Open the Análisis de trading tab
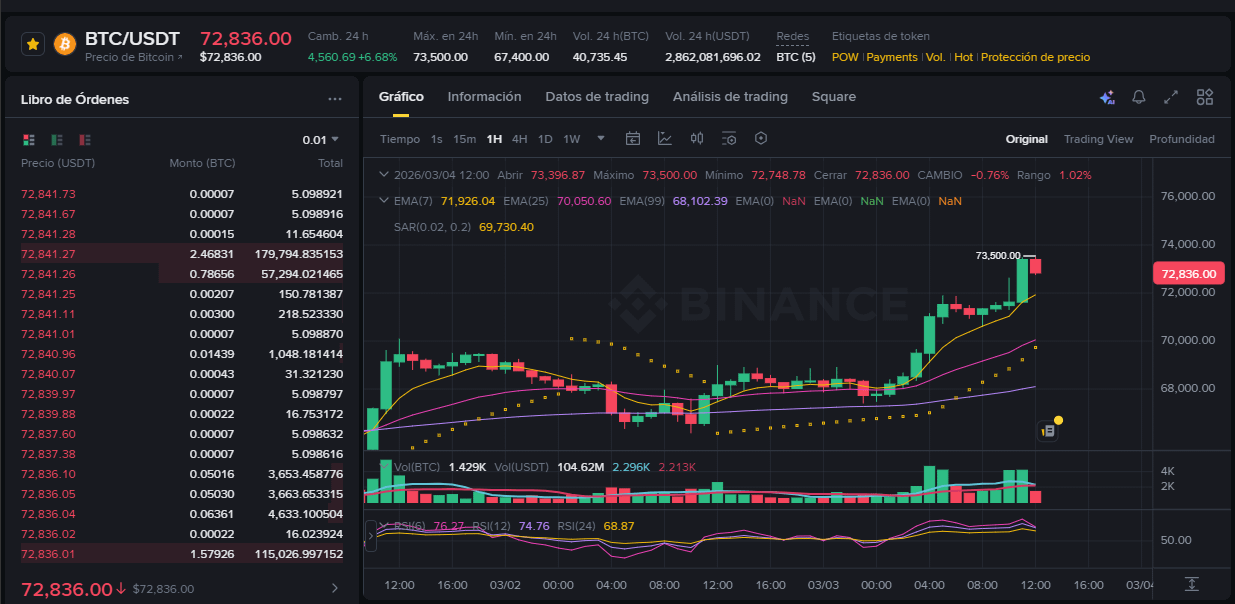The width and height of the screenshot is (1235, 604). point(730,97)
